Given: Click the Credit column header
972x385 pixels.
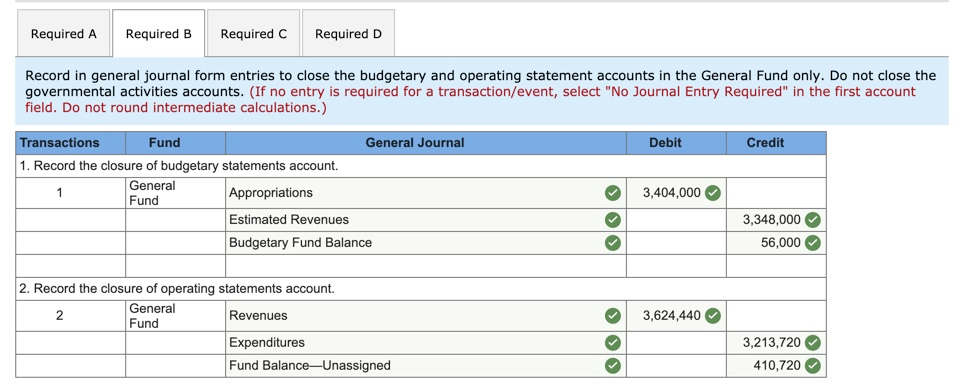Looking at the screenshot, I should pos(776,143).
